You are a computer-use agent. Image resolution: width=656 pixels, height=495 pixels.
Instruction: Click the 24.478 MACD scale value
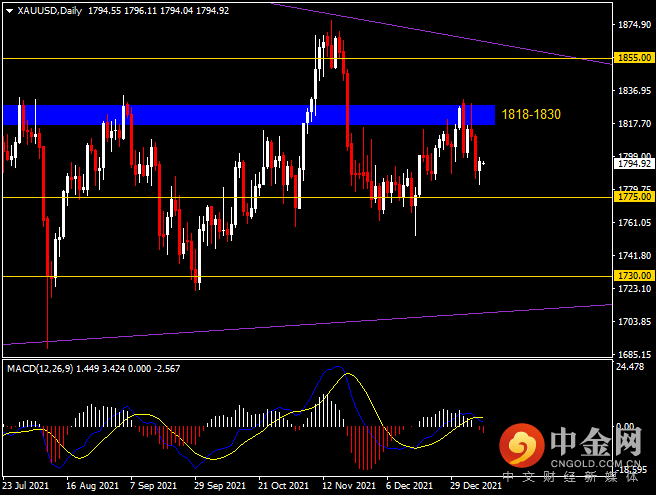[630, 367]
